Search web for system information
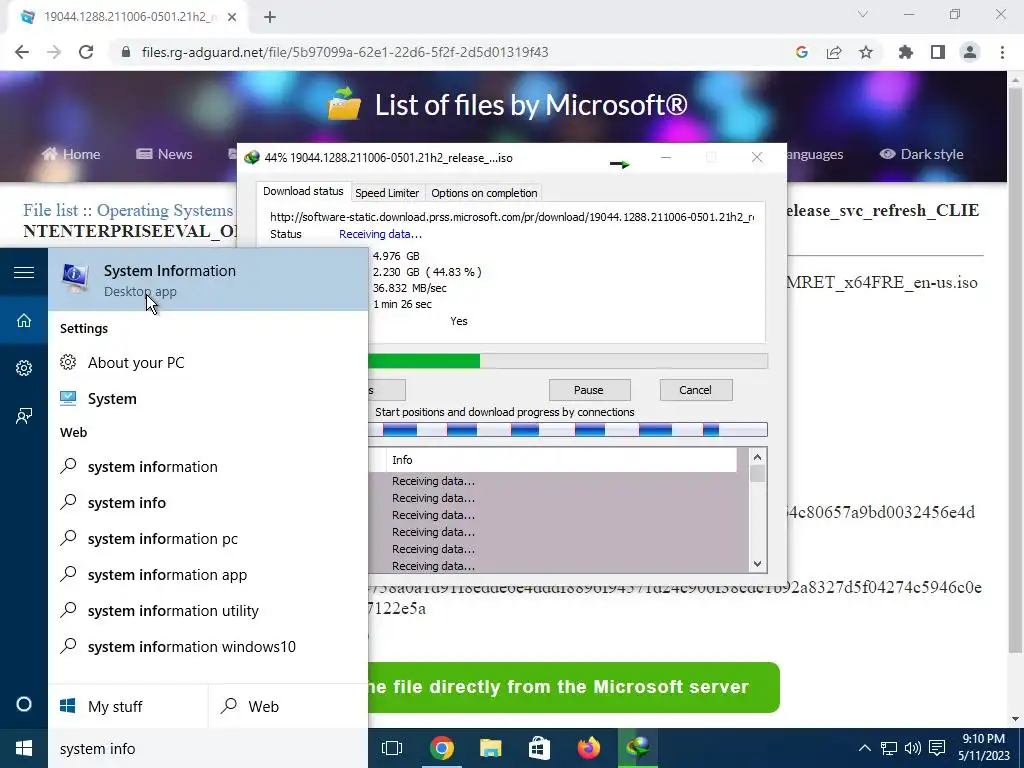 coord(208,467)
